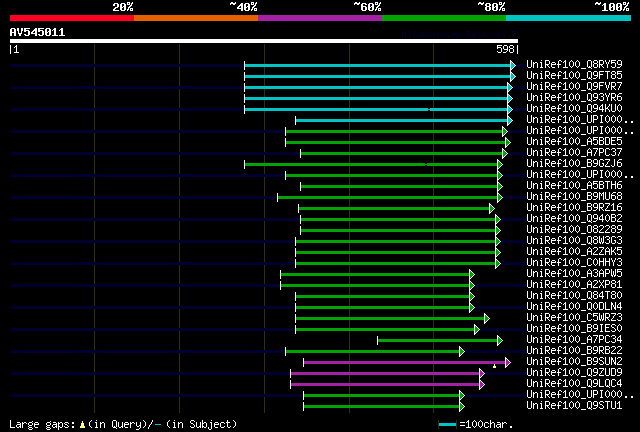
Task: Click the green alignment bar for UniRef100_B9RZ16
Action: click(394, 209)
